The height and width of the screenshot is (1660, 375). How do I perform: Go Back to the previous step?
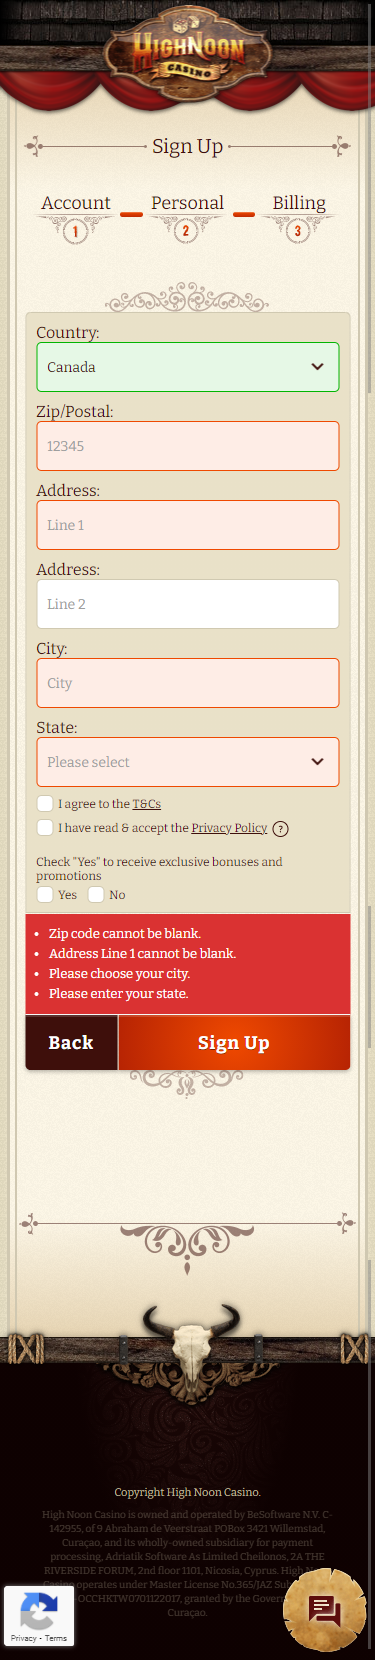(x=71, y=1043)
